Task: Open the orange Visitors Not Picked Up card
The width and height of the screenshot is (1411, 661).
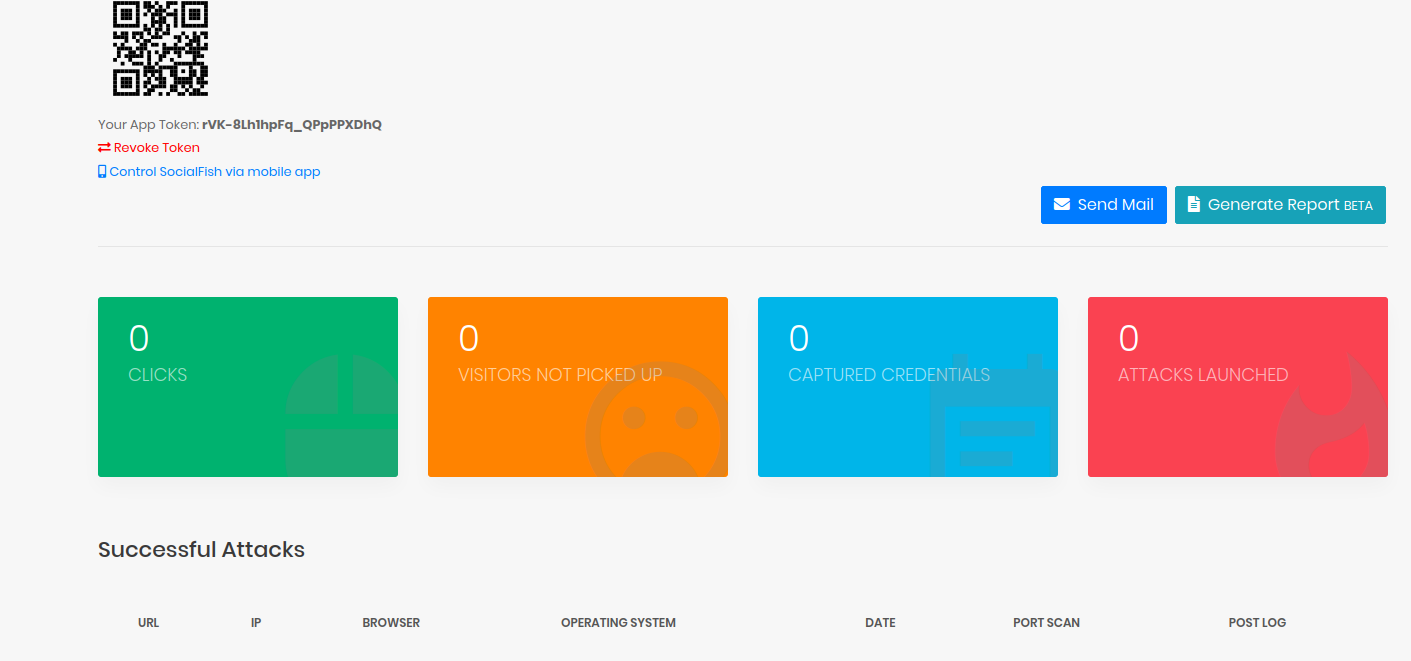Action: click(578, 387)
